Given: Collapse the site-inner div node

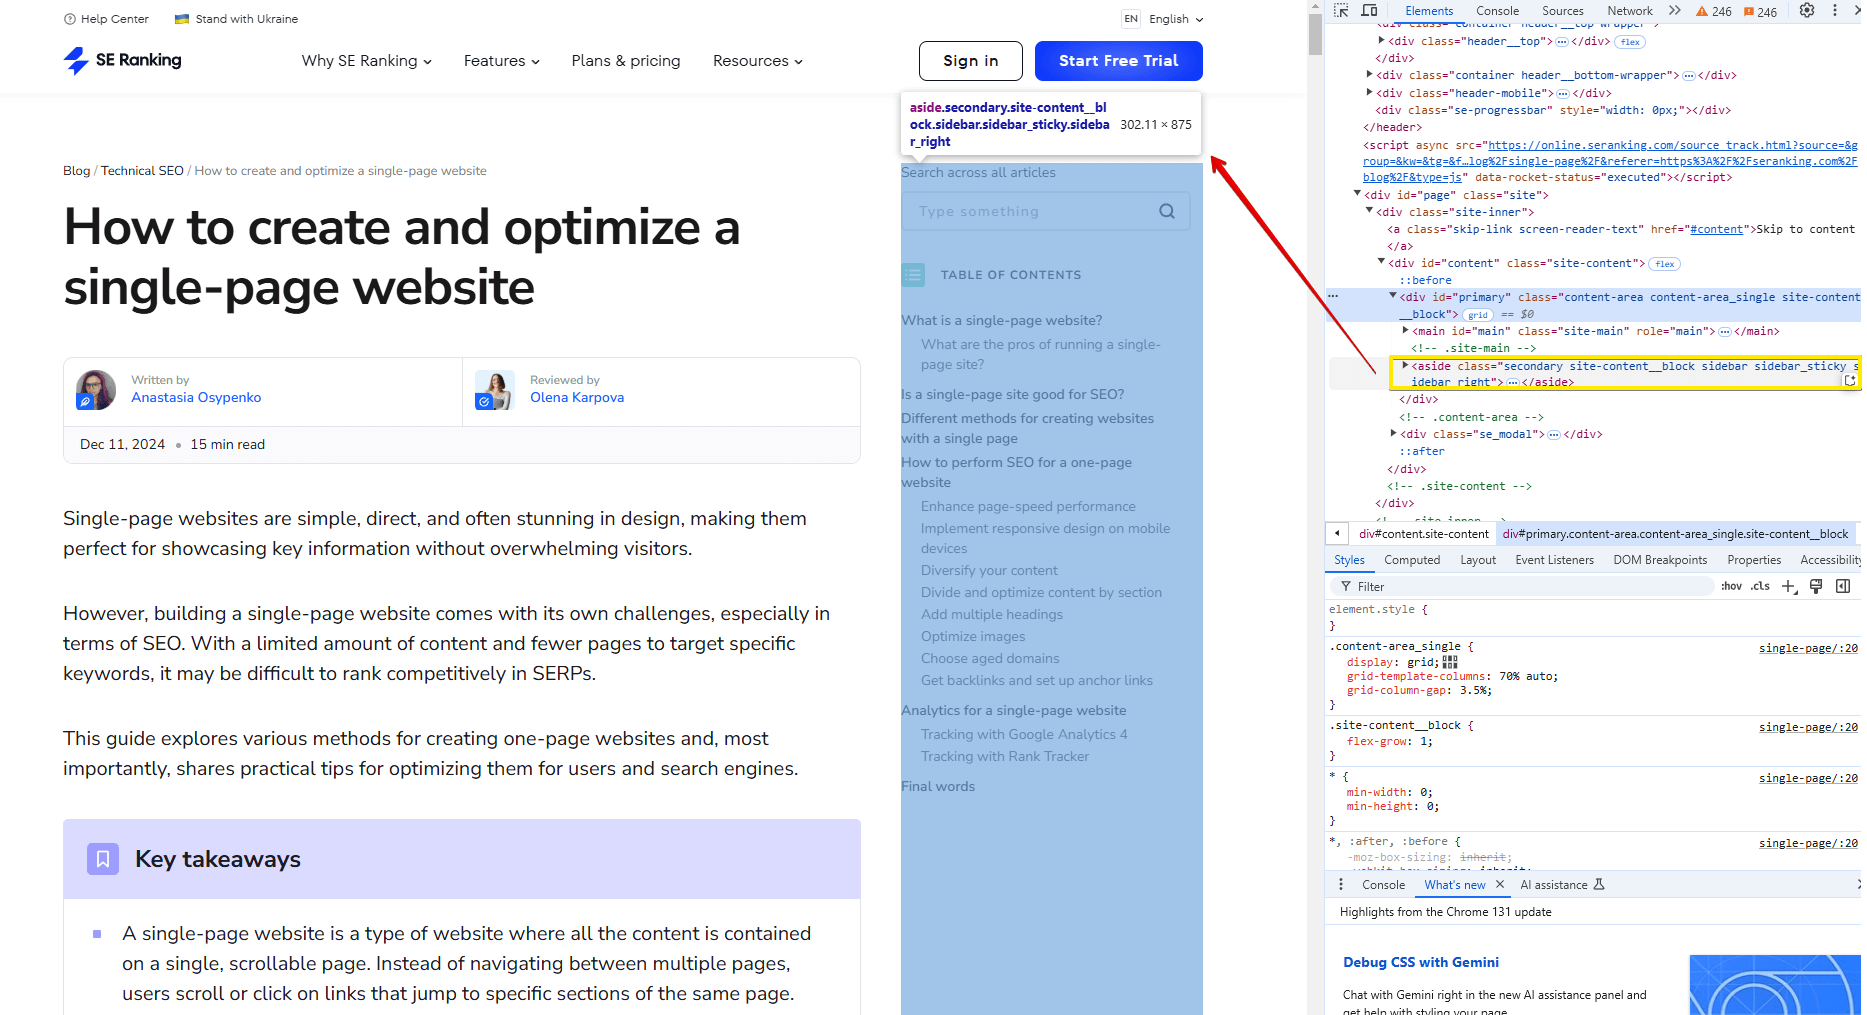Looking at the screenshot, I should 1369,210.
